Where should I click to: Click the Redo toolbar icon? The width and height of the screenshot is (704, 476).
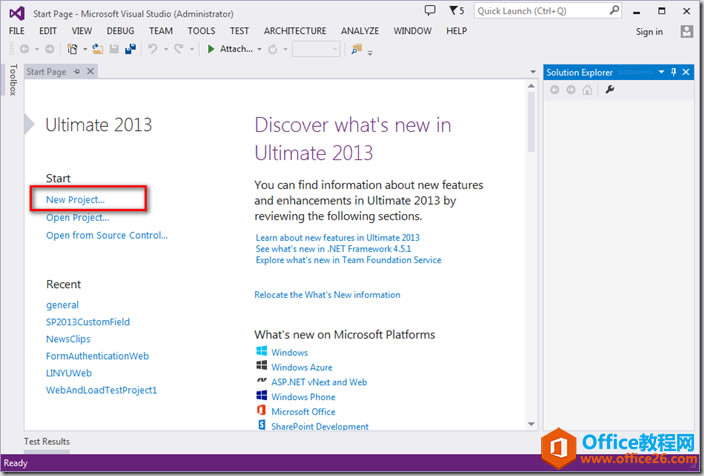point(179,49)
